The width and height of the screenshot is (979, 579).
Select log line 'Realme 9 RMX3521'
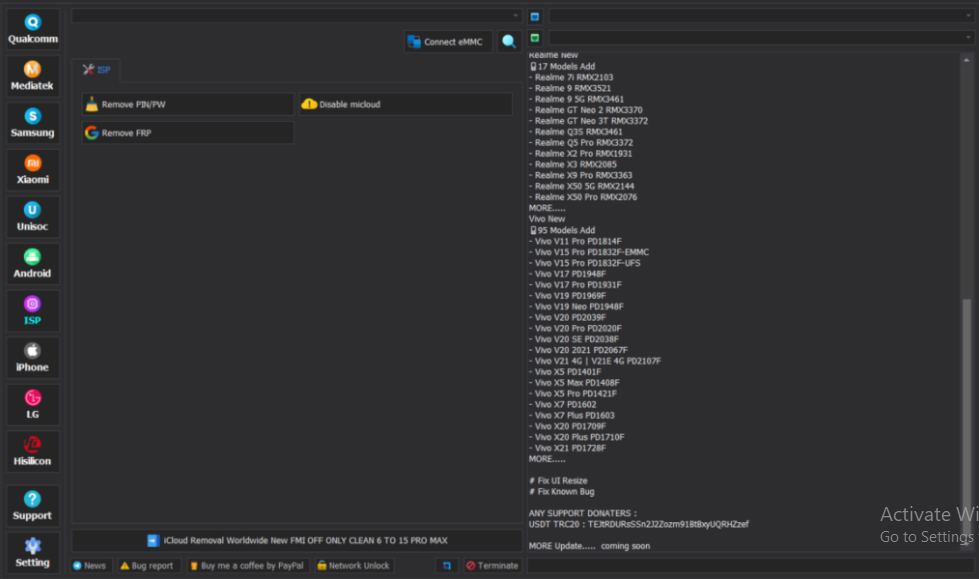tap(570, 88)
